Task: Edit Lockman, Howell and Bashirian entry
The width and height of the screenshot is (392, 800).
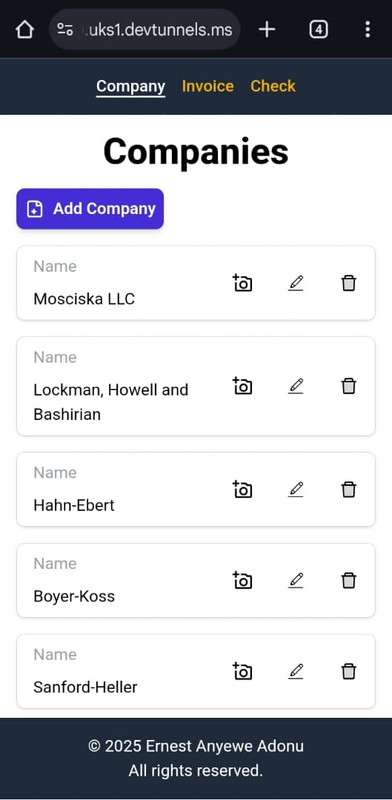Action: [x=296, y=386]
